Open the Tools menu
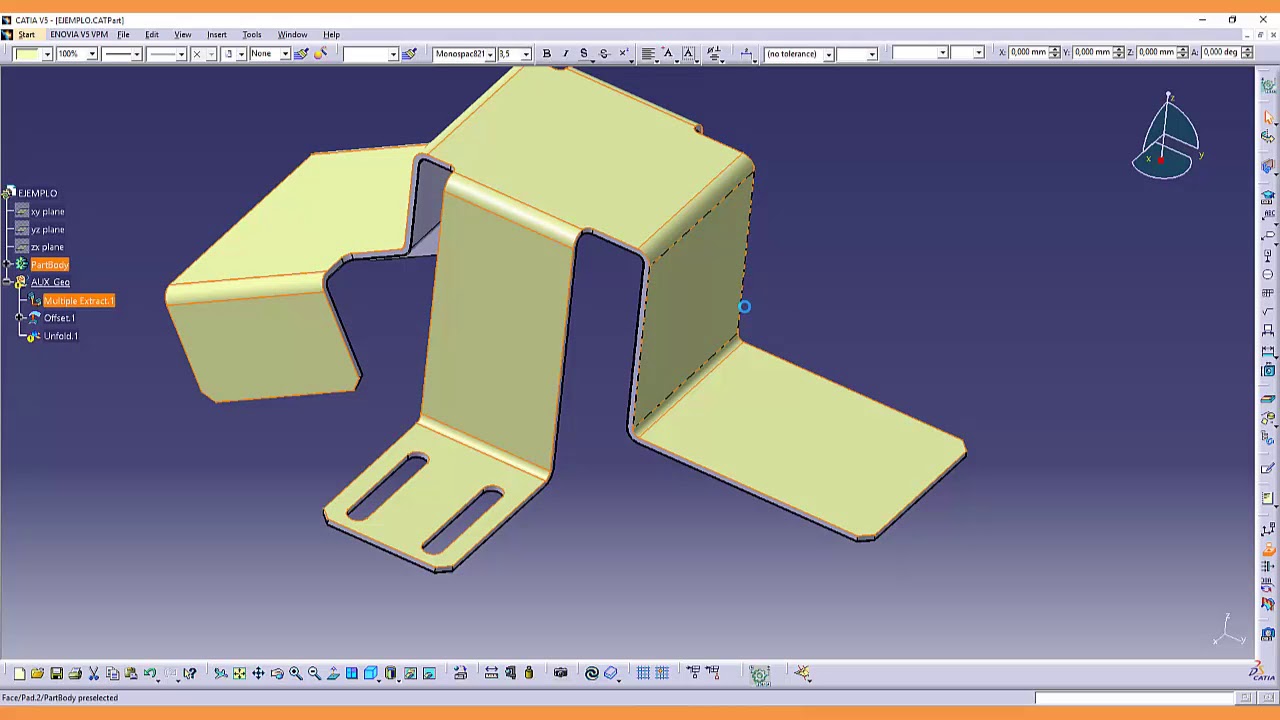Screen dimensions: 1280x720 [252, 35]
